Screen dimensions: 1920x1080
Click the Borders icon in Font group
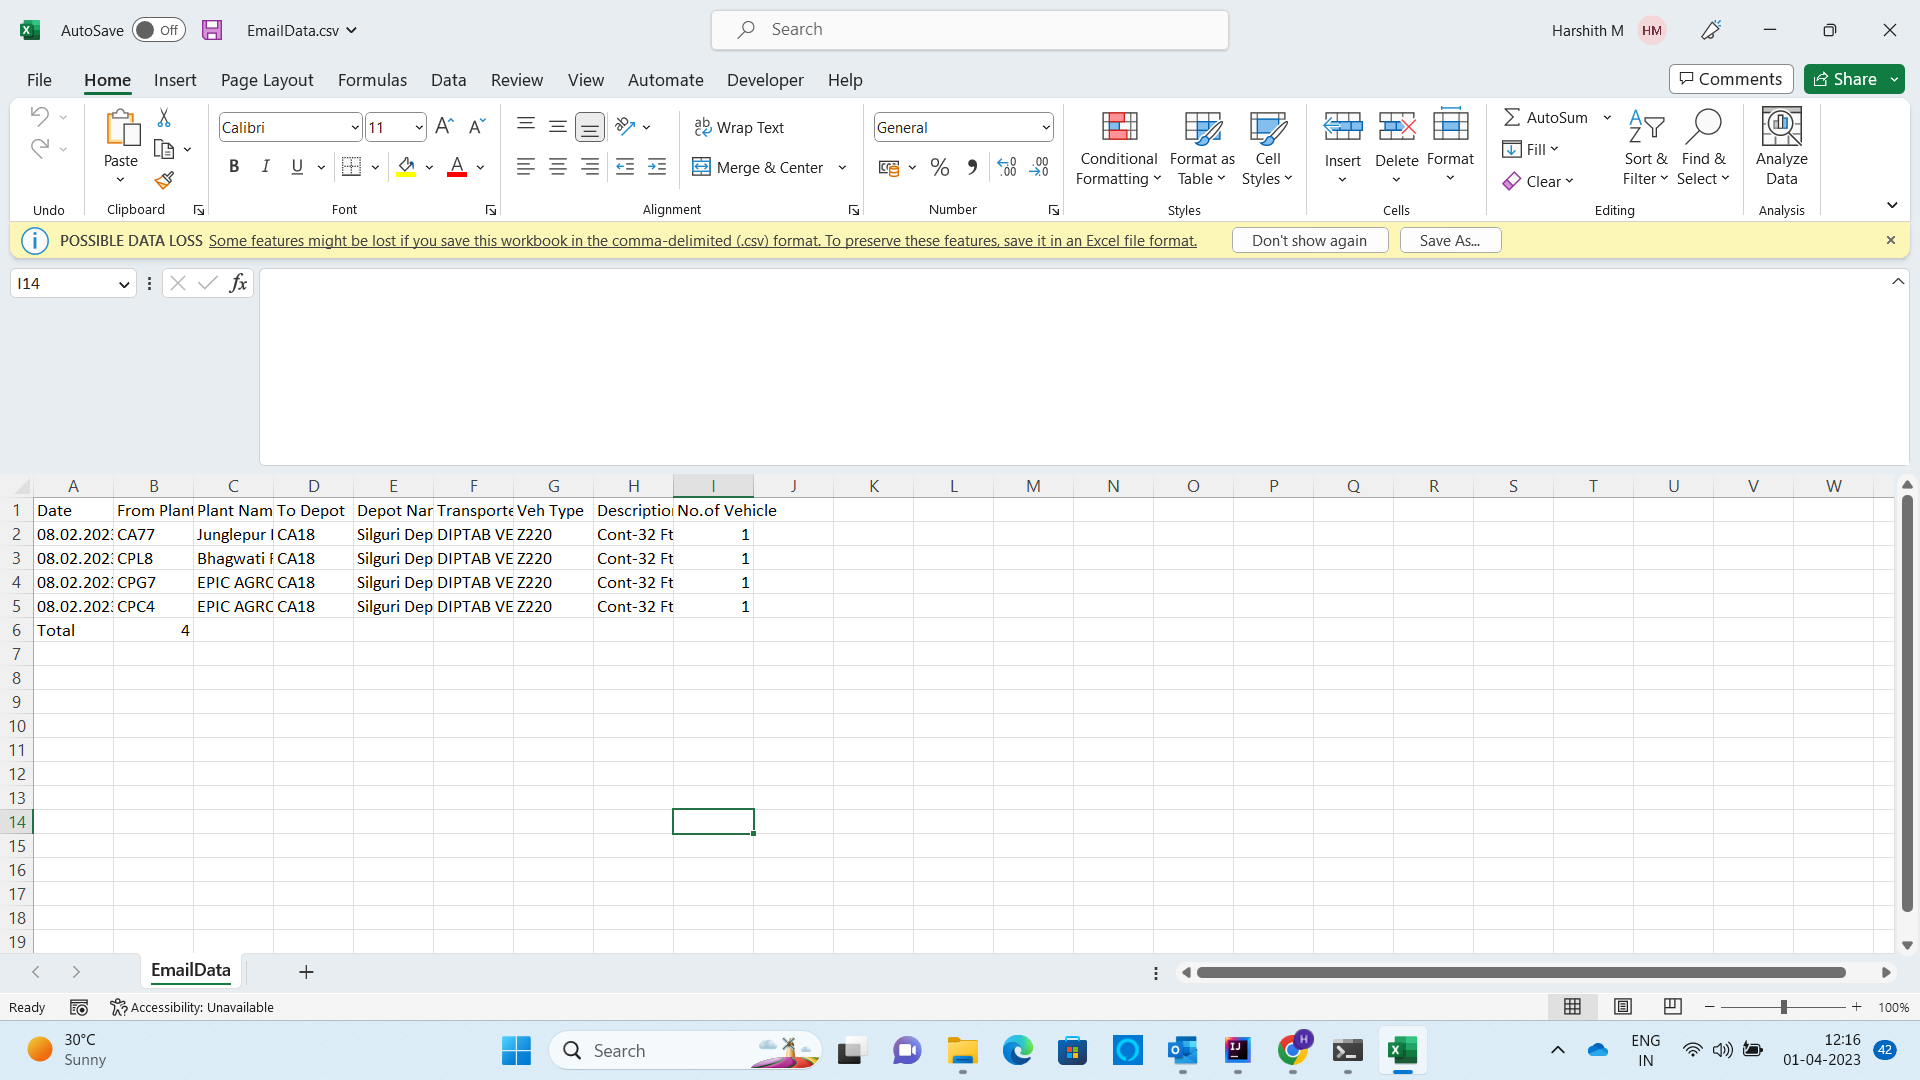click(x=351, y=167)
